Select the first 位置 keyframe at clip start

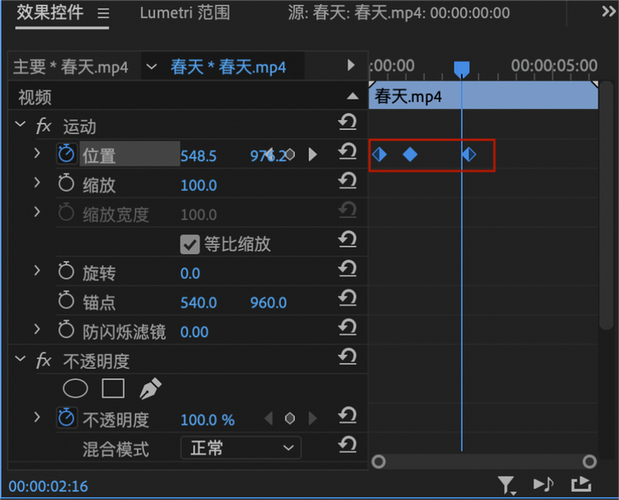coord(380,154)
